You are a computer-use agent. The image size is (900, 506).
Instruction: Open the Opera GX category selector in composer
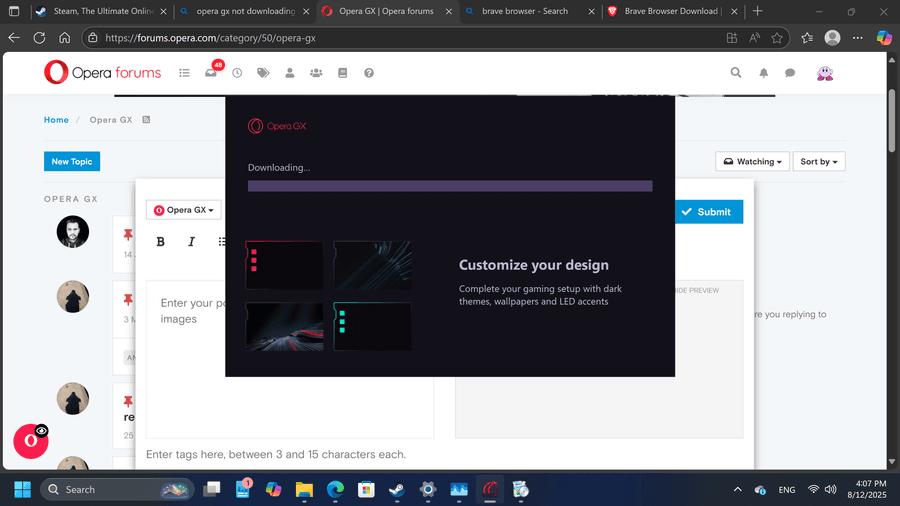(184, 210)
